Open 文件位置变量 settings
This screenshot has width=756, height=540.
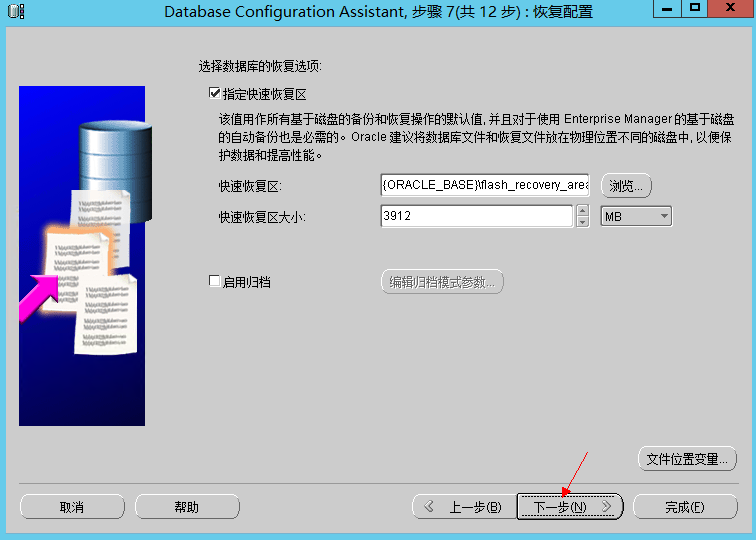click(686, 459)
